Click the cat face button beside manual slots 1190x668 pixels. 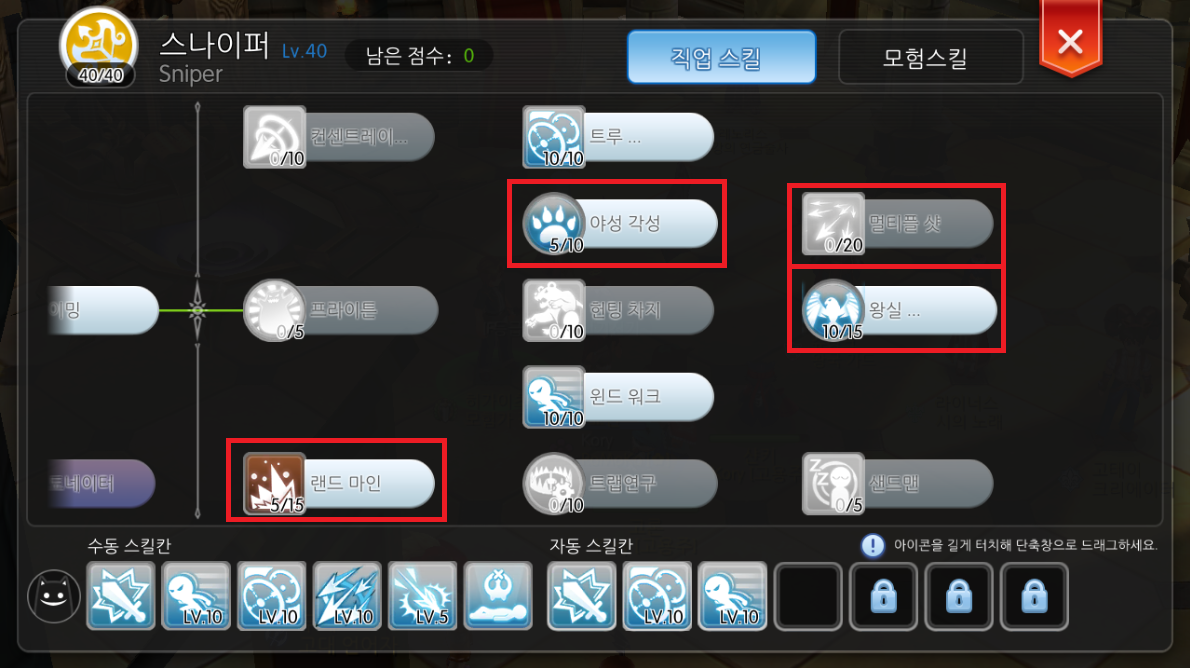(x=54, y=596)
